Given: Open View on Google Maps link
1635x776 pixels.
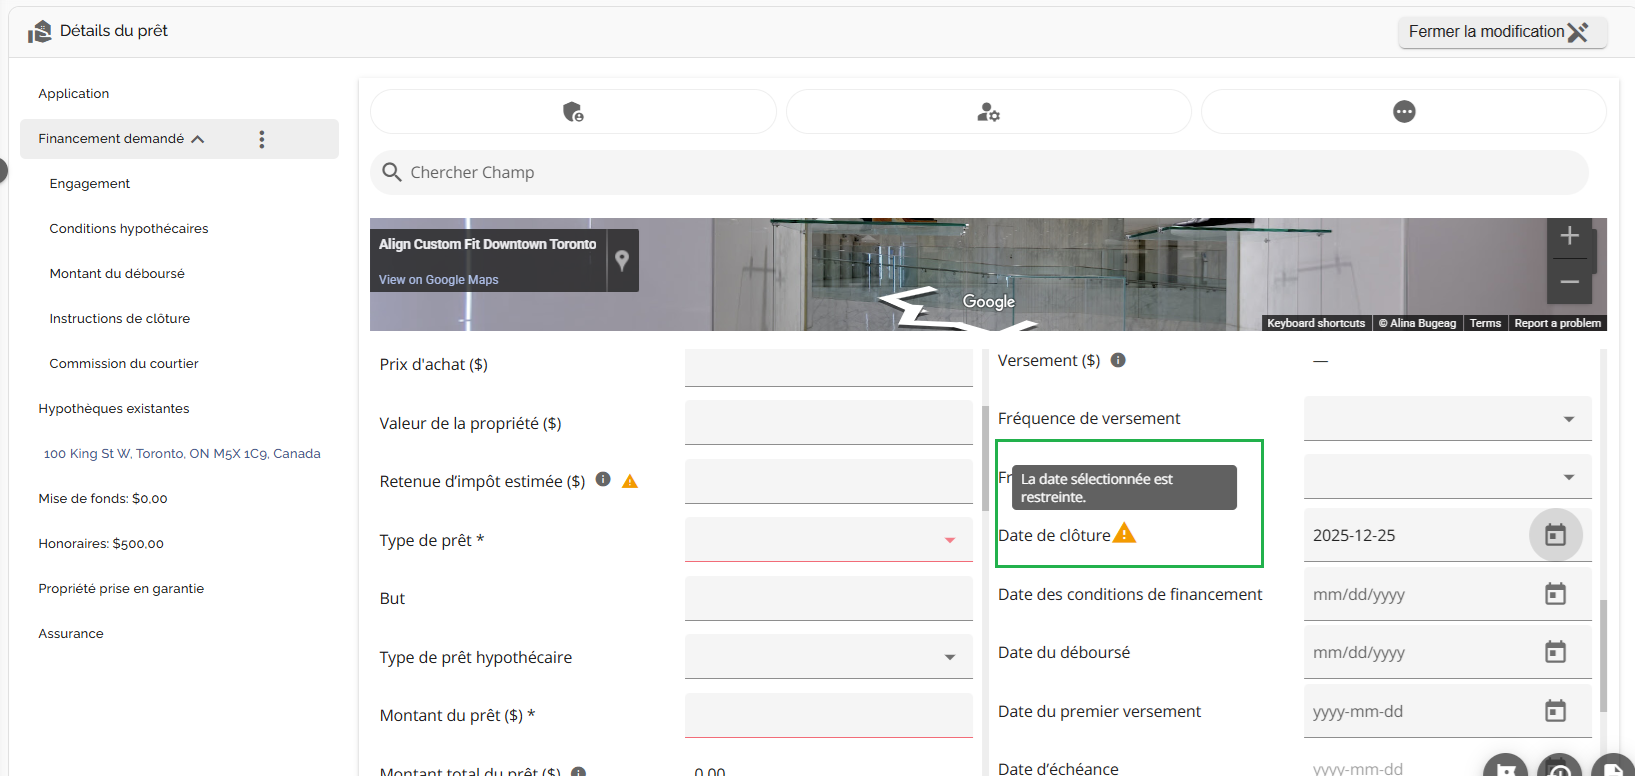Looking at the screenshot, I should 438,280.
